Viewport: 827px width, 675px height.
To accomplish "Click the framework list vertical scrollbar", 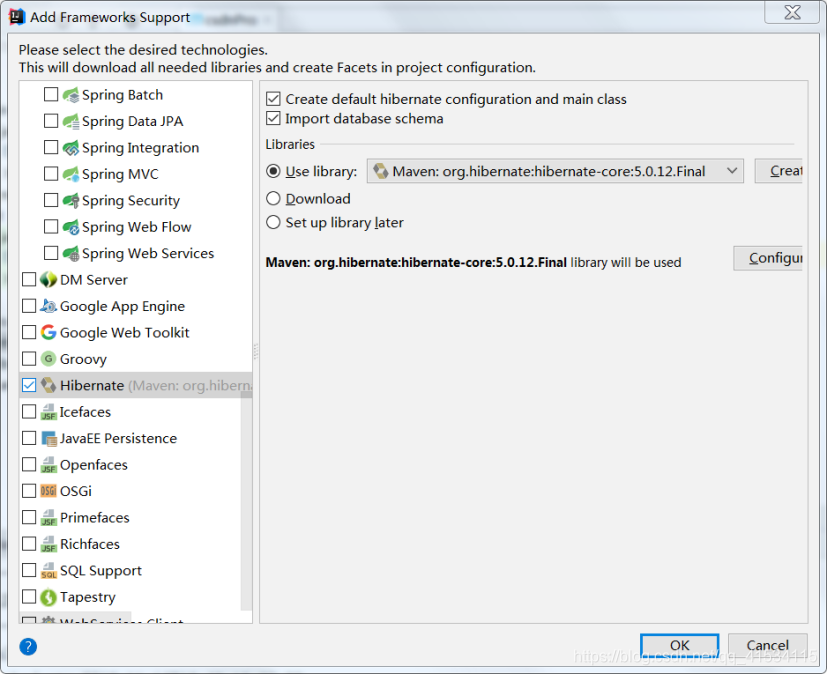I will pyautogui.click(x=246, y=501).
